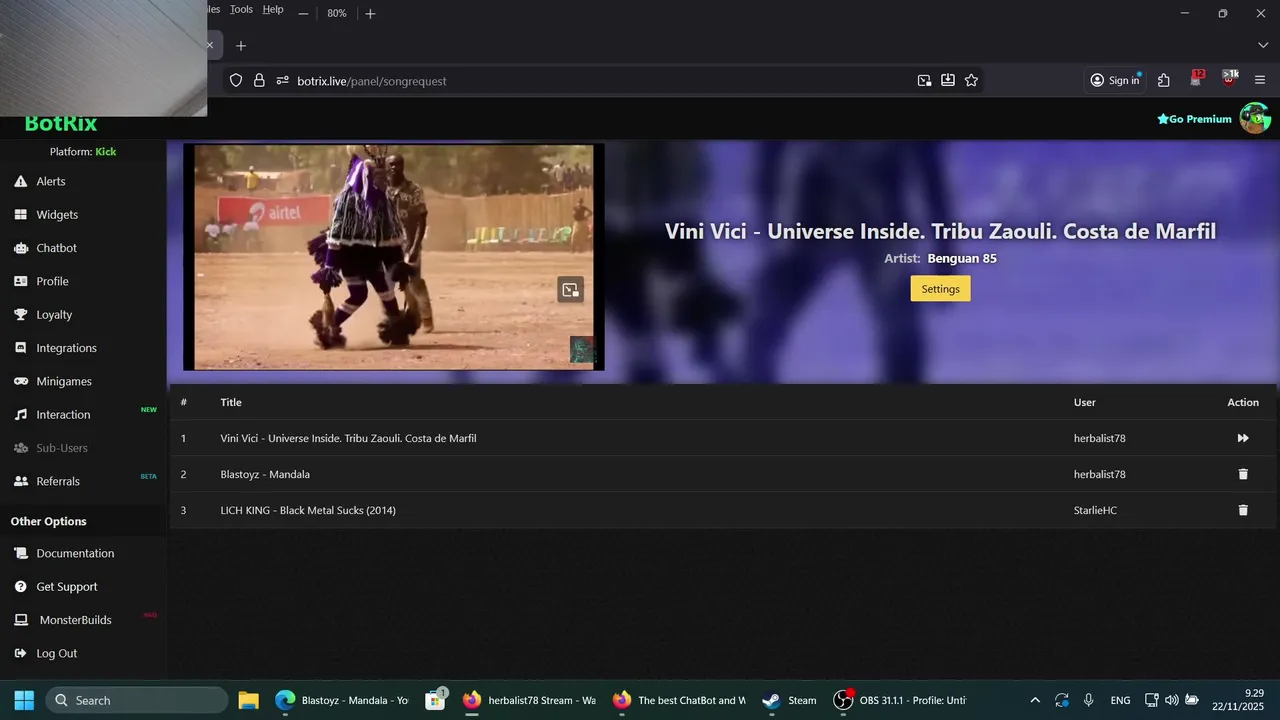Click the Picture-in-Picture icon in address bar
The width and height of the screenshot is (1280, 720).
pos(924,80)
